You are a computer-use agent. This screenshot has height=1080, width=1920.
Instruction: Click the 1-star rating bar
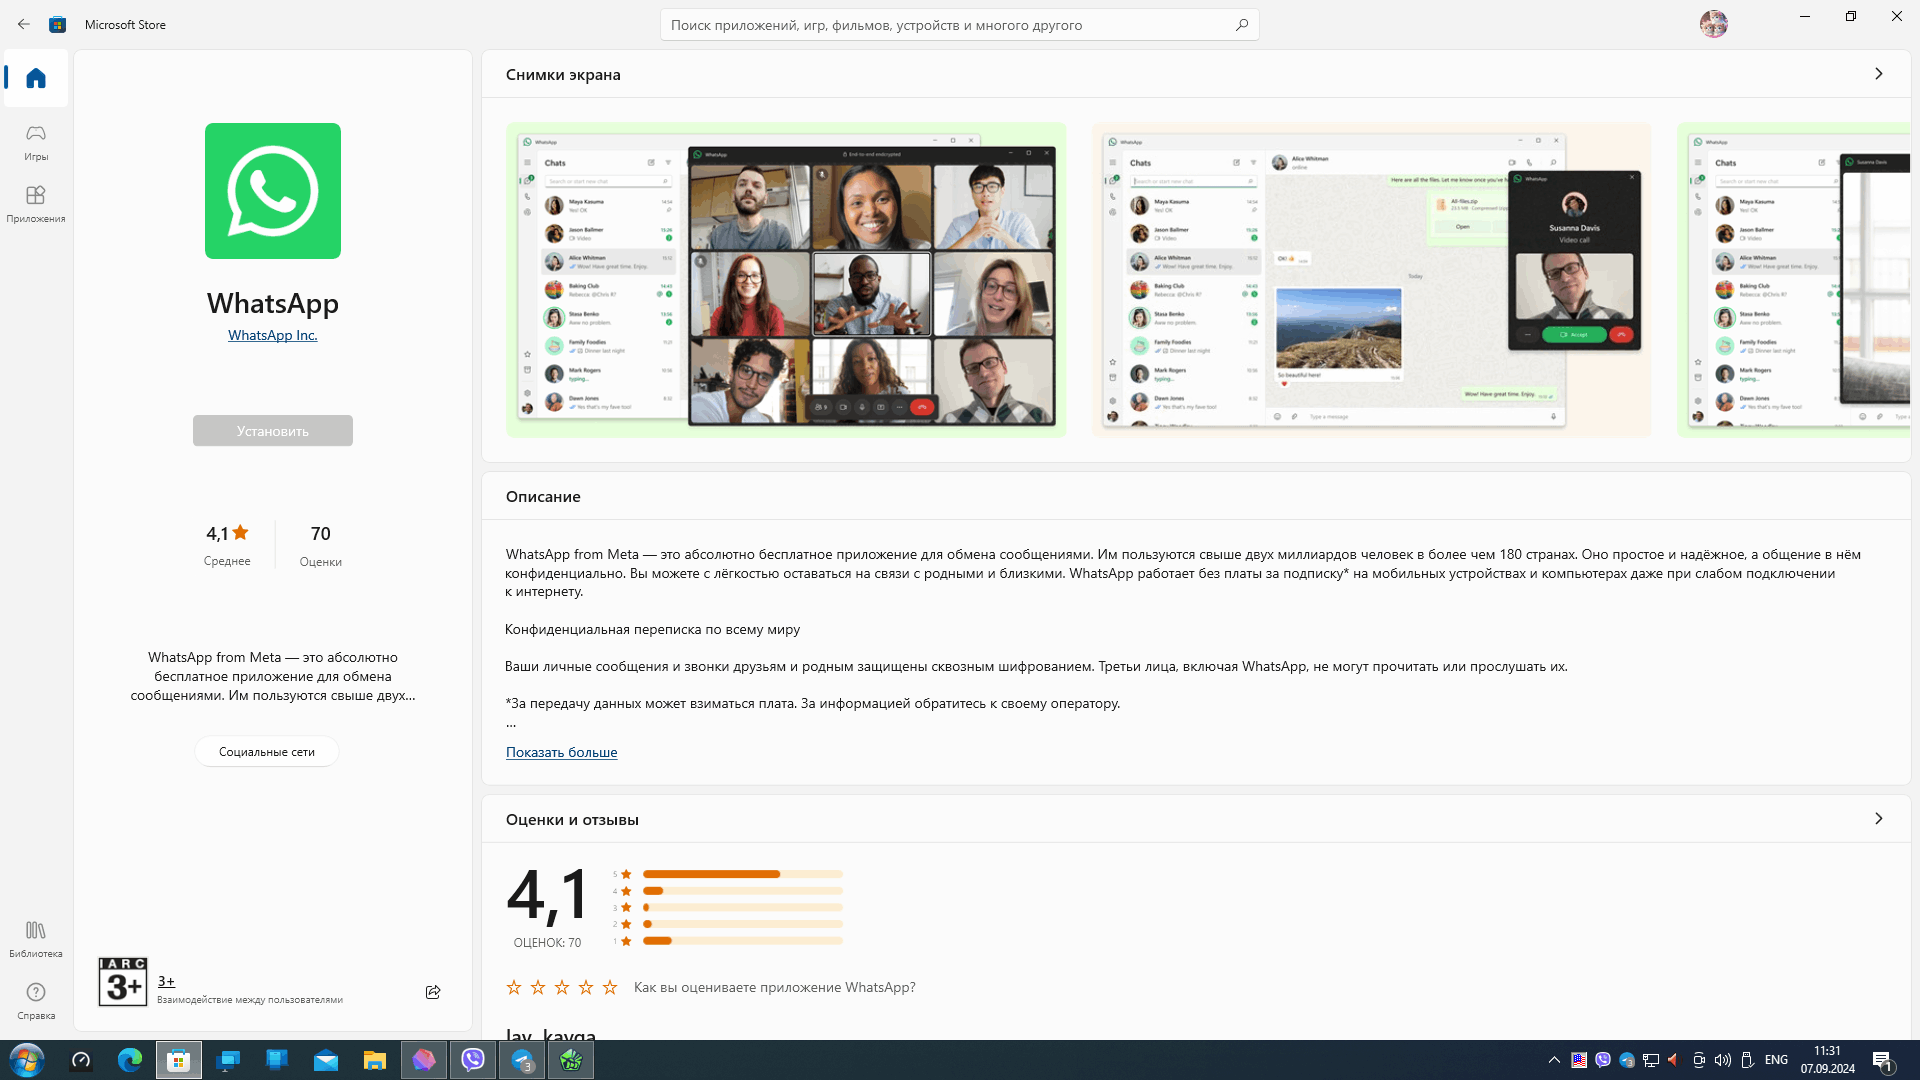743,941
